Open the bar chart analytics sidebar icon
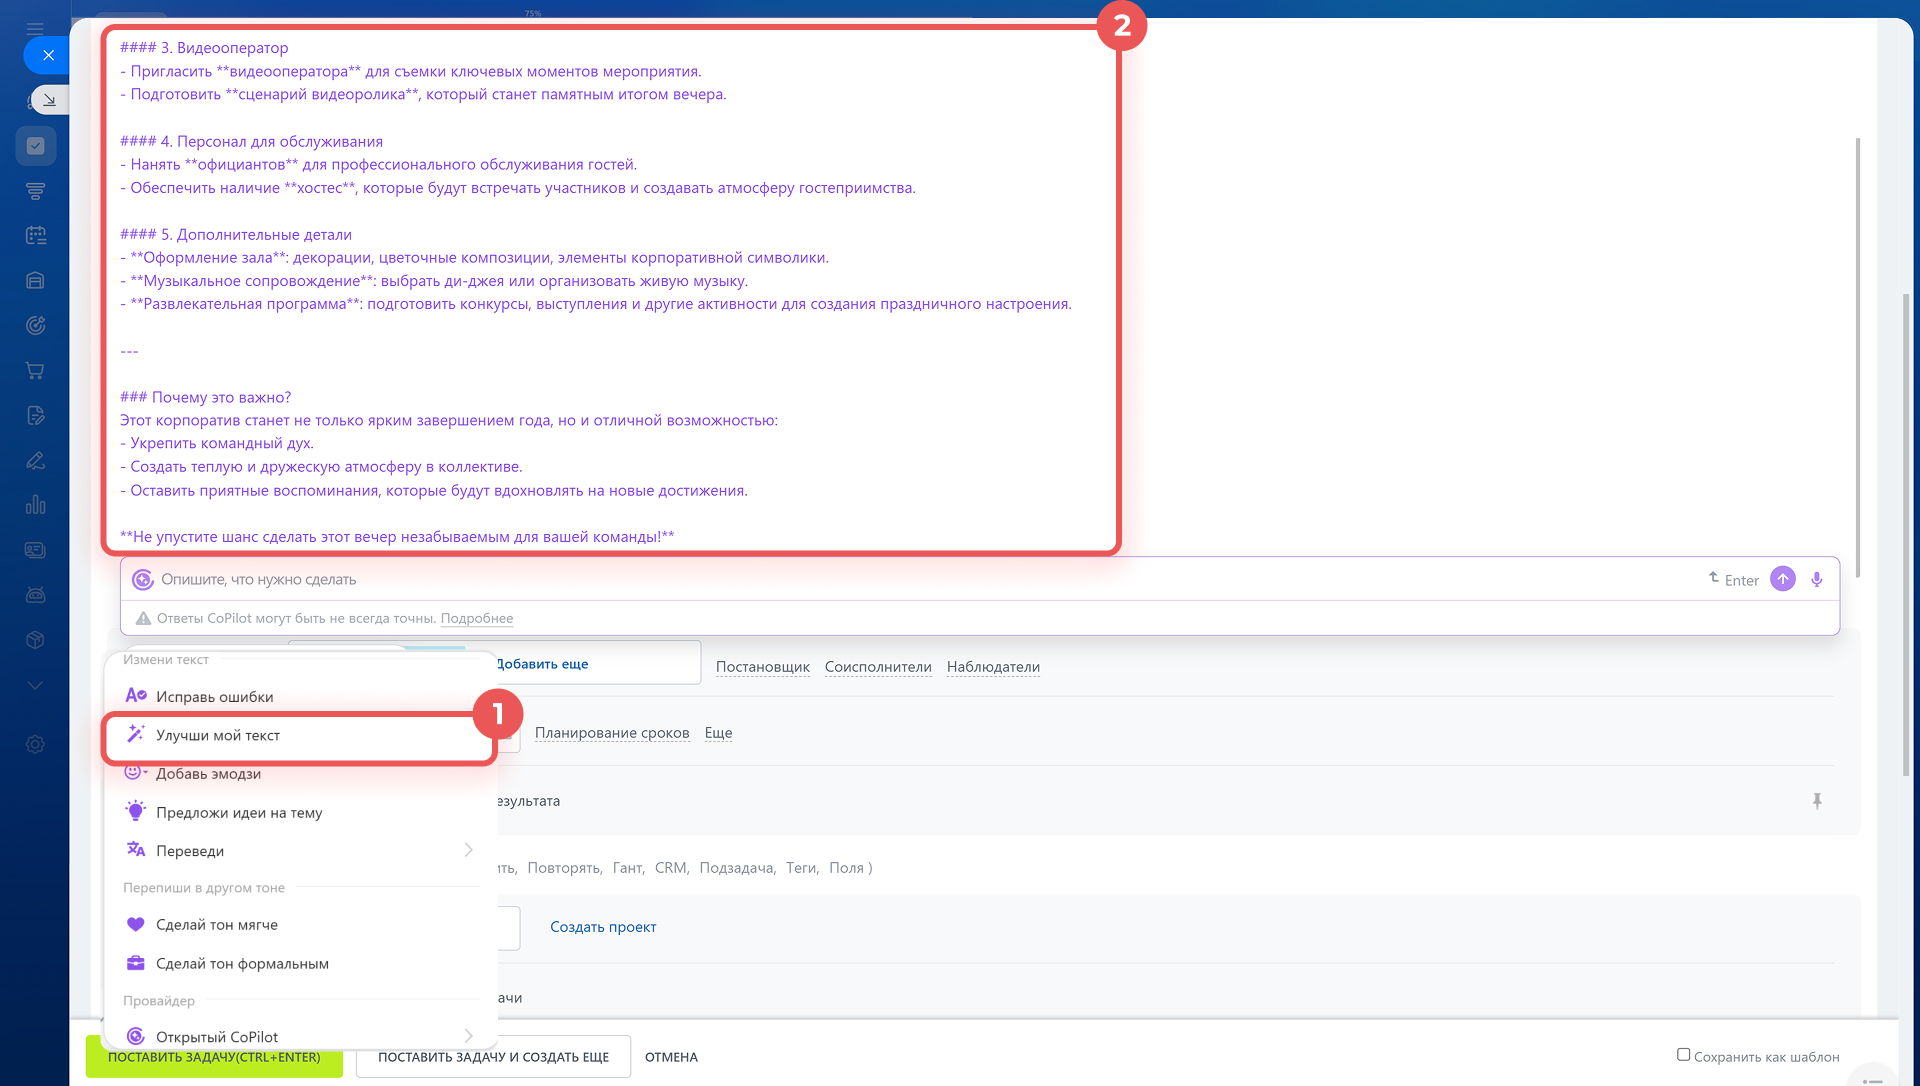 (x=36, y=505)
